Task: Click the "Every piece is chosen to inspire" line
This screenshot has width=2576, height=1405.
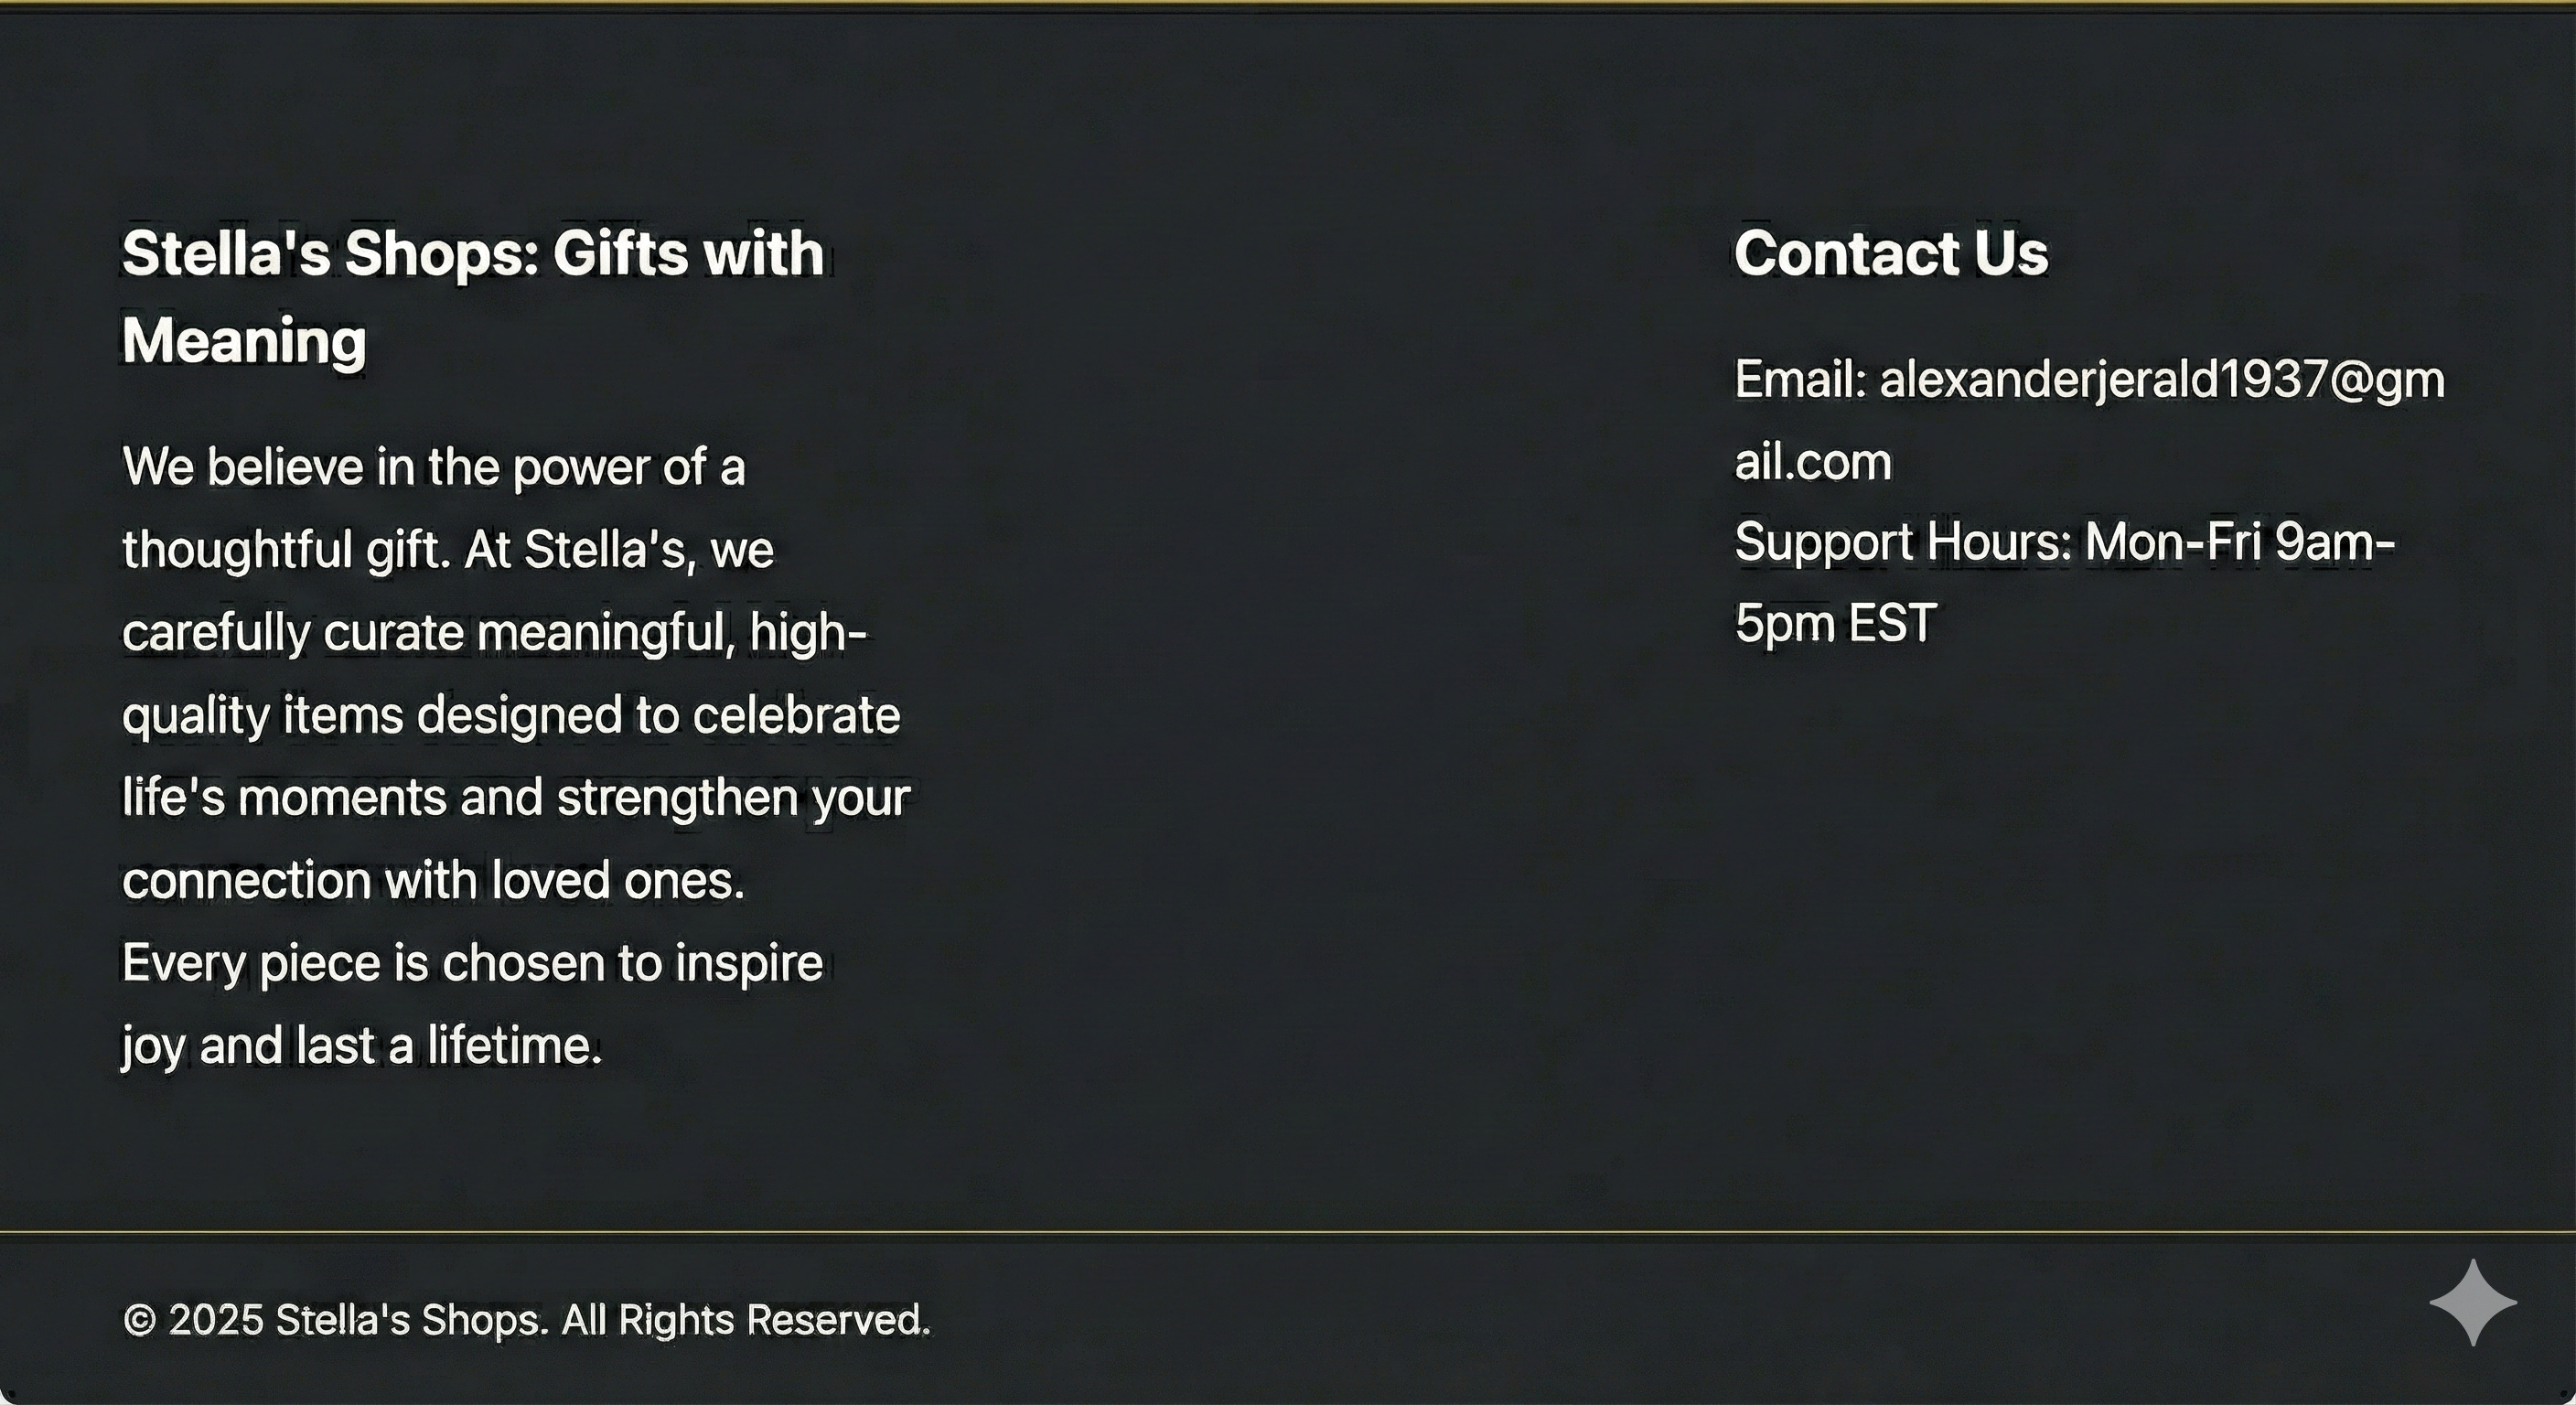Action: click(472, 964)
